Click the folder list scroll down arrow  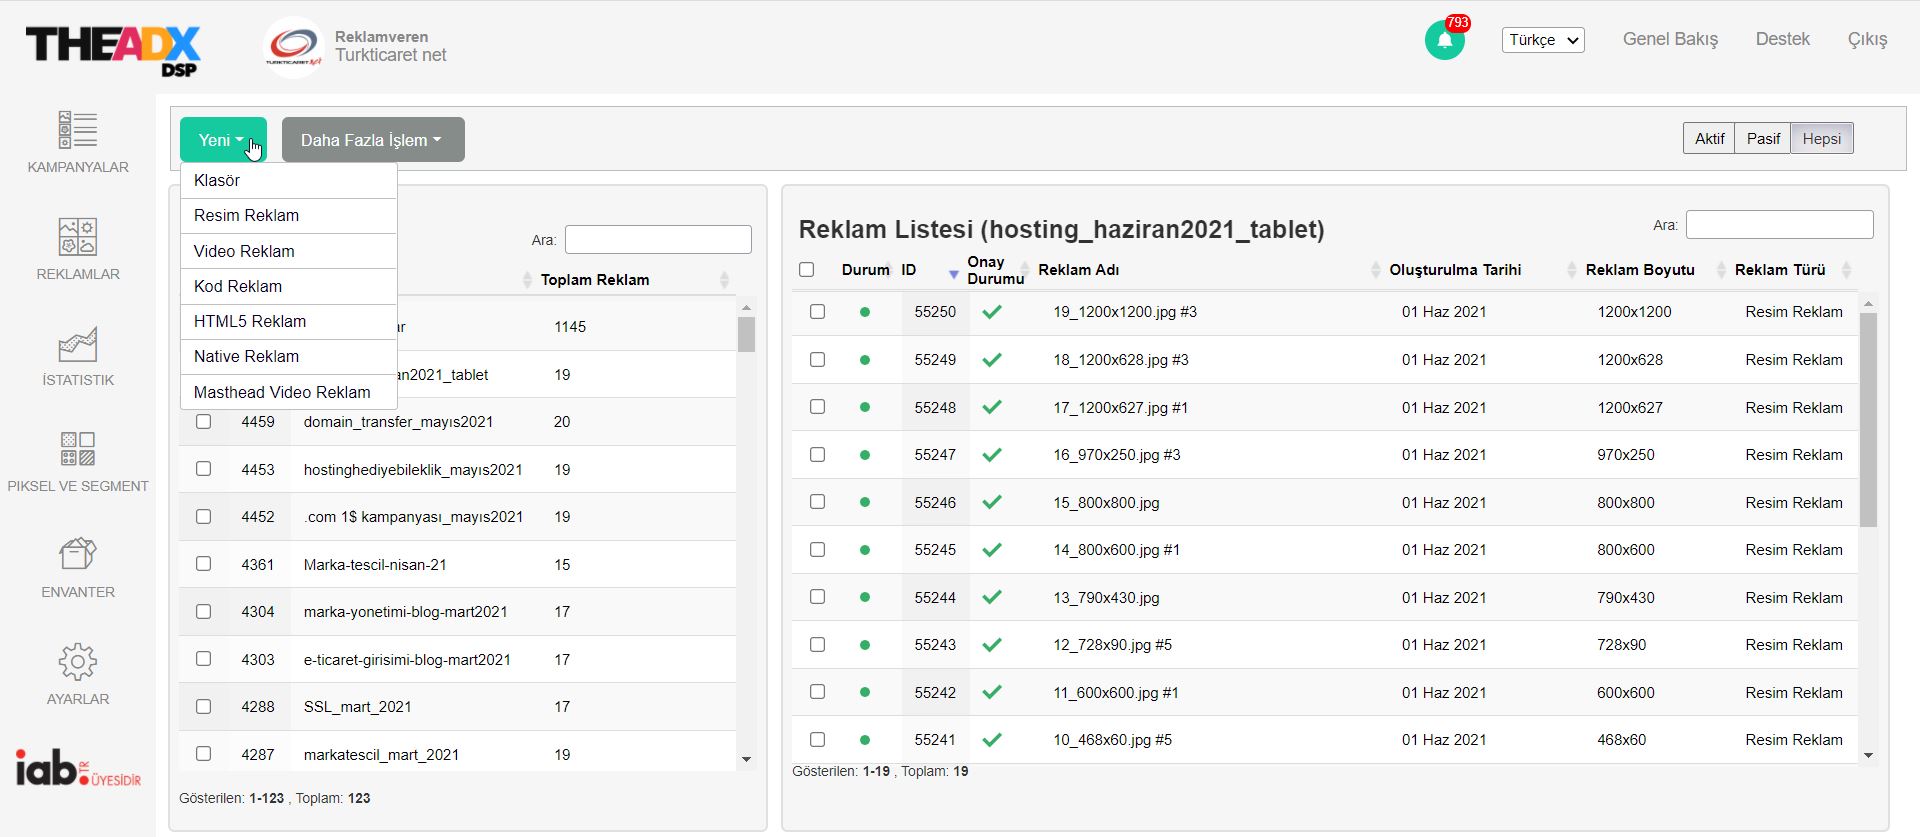coord(746,760)
